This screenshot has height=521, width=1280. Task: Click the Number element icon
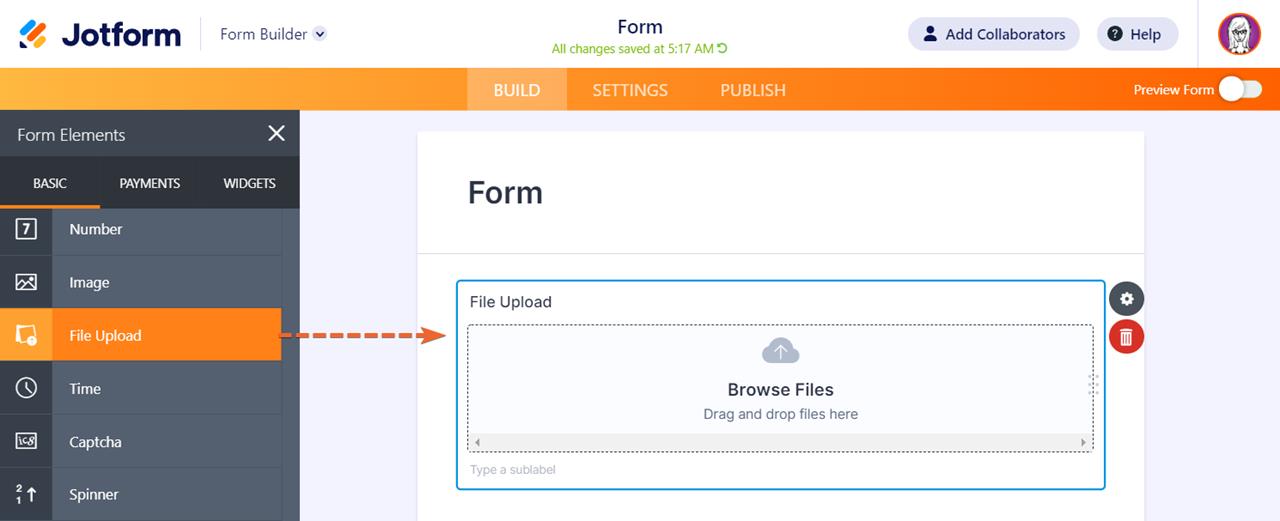pos(26,229)
